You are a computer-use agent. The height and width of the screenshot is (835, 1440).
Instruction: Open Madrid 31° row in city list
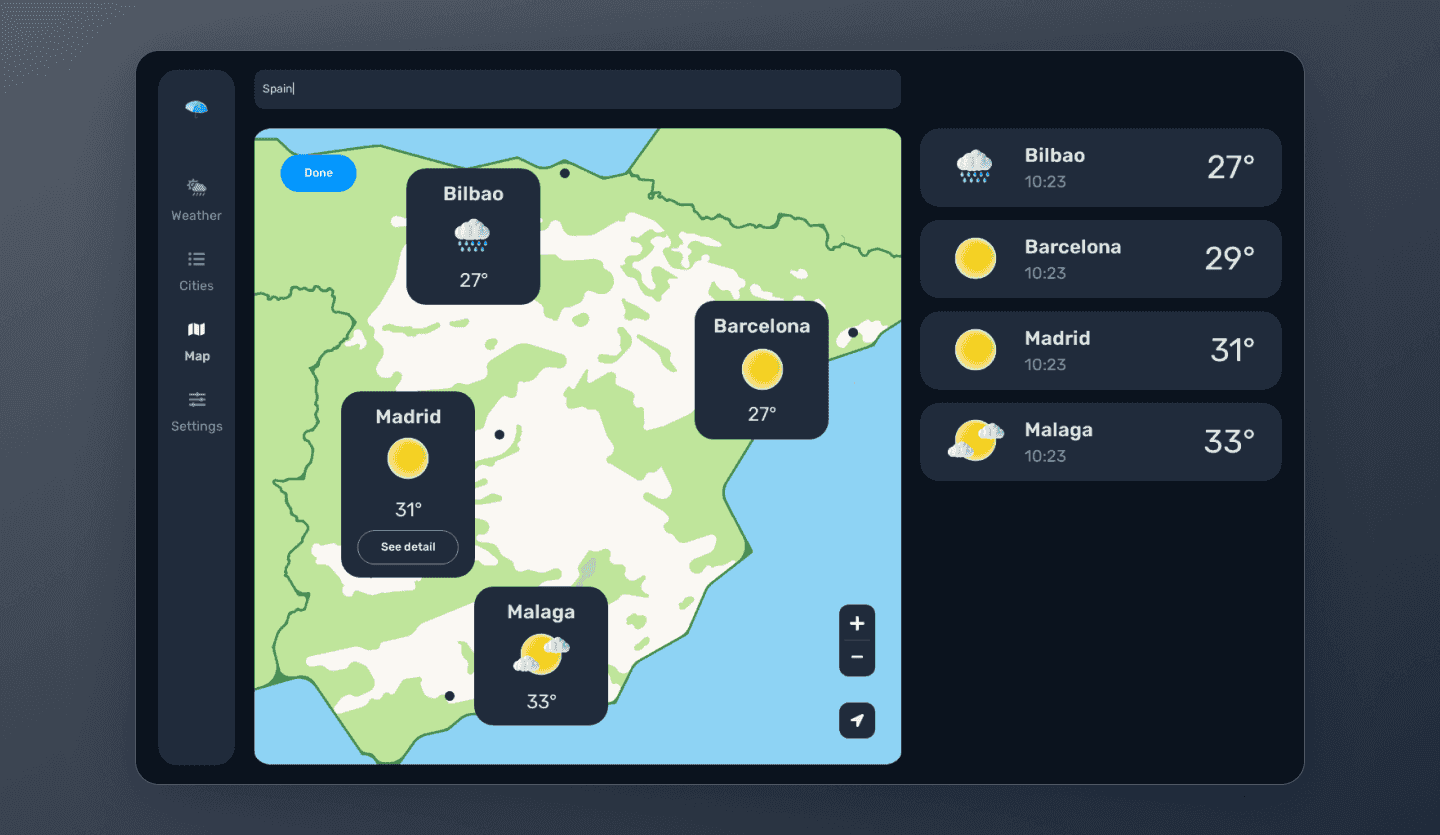click(x=1100, y=351)
